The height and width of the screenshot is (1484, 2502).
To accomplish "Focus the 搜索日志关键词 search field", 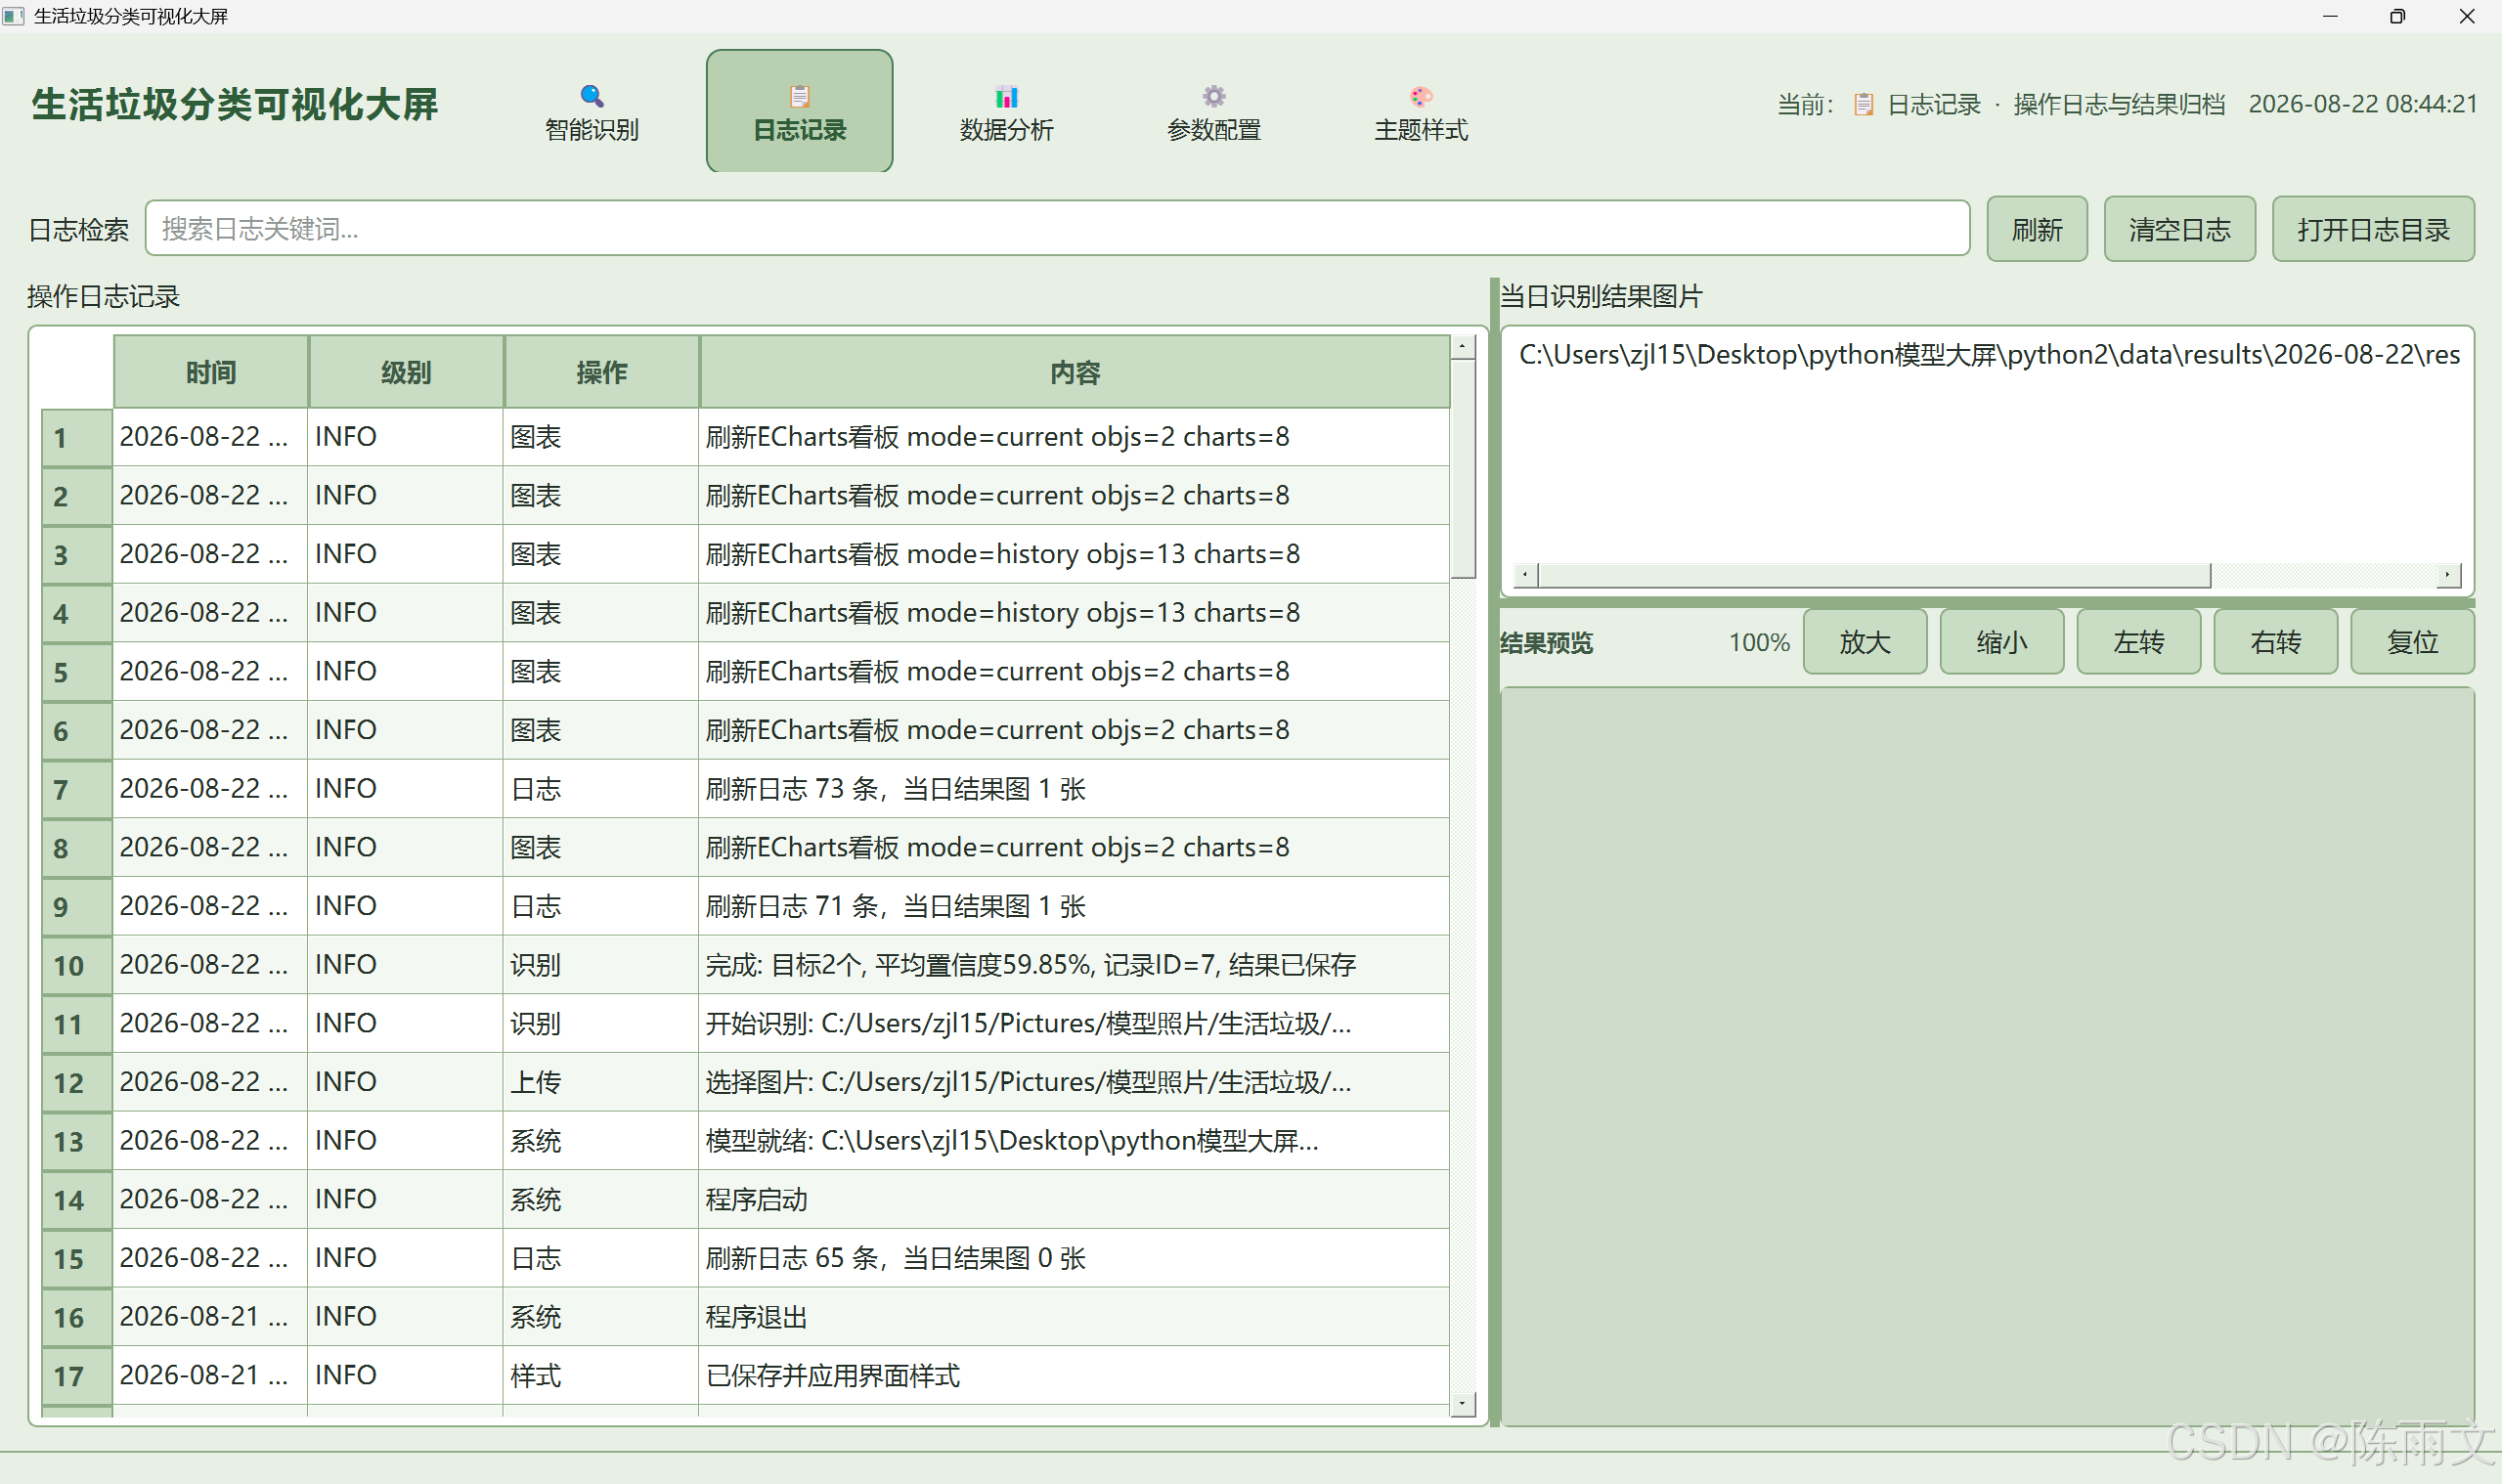I will [x=1057, y=229].
